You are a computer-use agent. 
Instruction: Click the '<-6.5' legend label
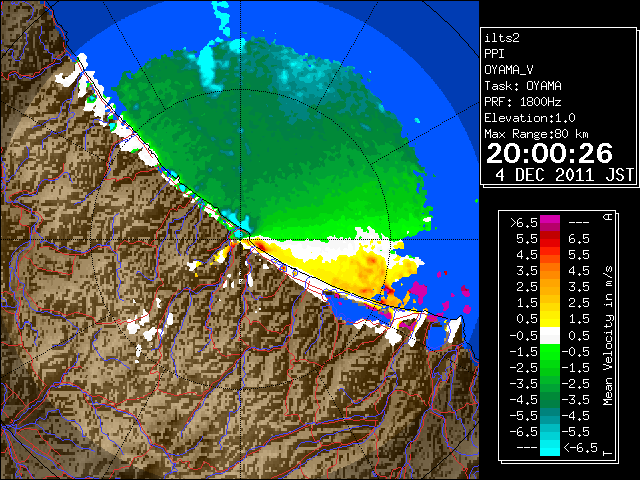580,448
